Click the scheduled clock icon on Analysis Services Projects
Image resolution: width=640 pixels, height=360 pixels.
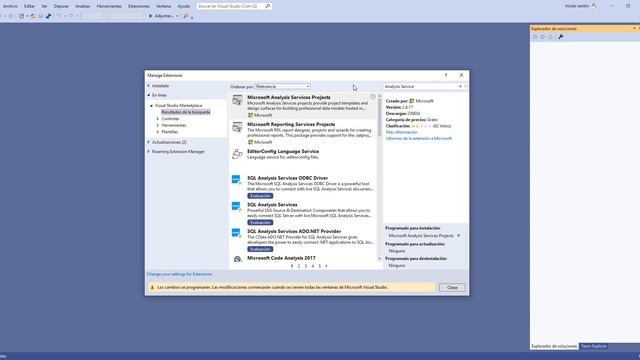click(x=373, y=97)
